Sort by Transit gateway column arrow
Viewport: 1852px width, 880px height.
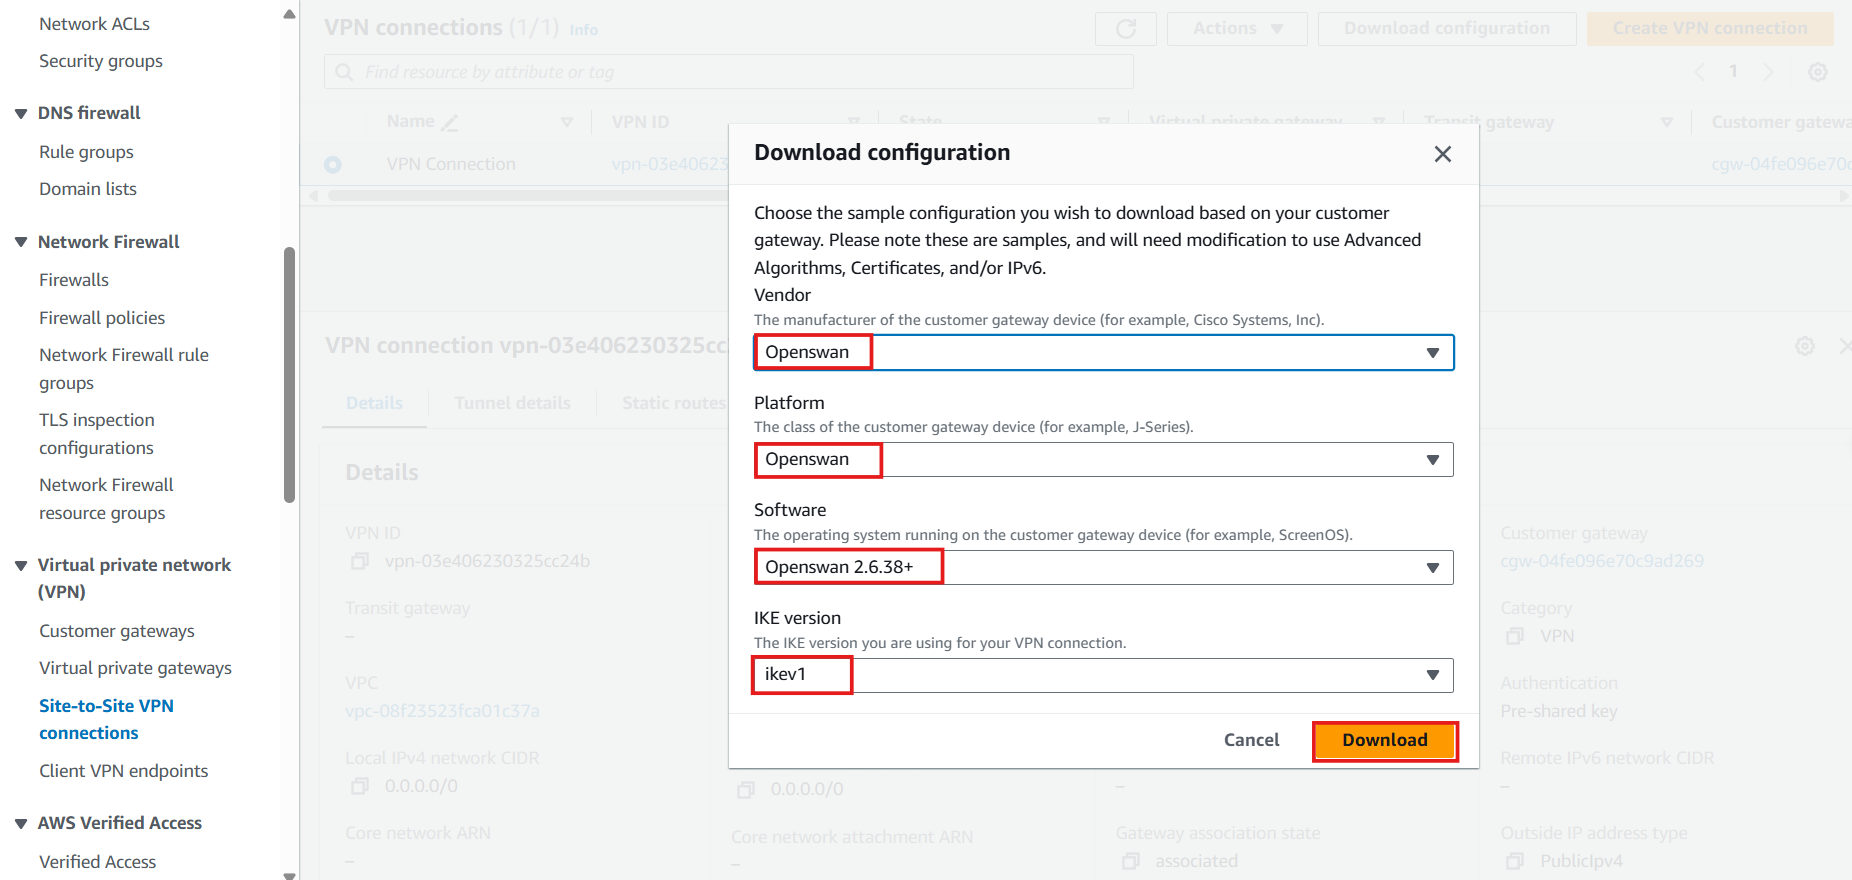point(1667,122)
